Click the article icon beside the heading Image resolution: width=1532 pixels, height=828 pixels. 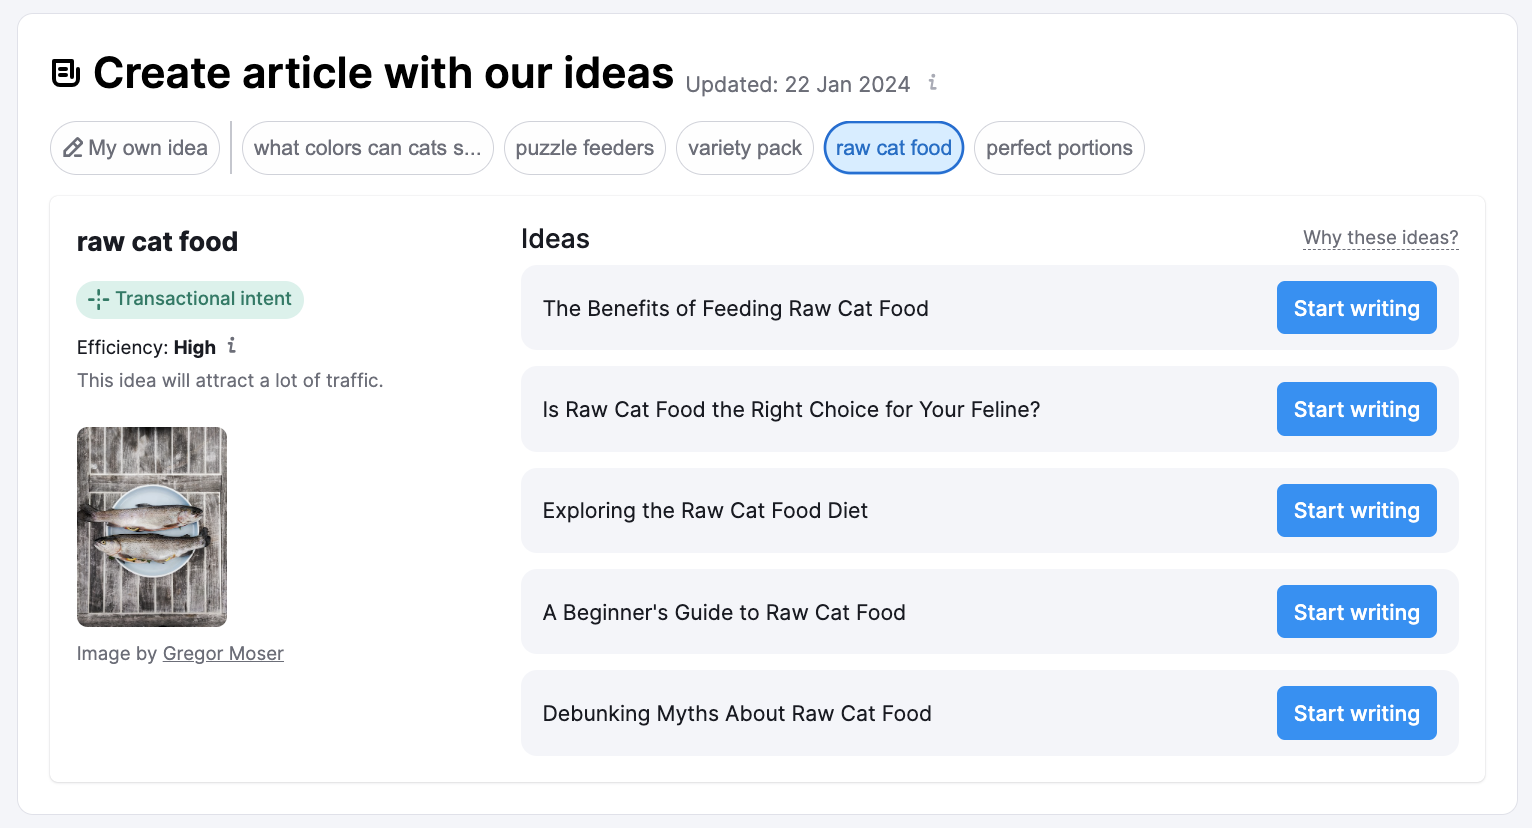pyautogui.click(x=66, y=73)
